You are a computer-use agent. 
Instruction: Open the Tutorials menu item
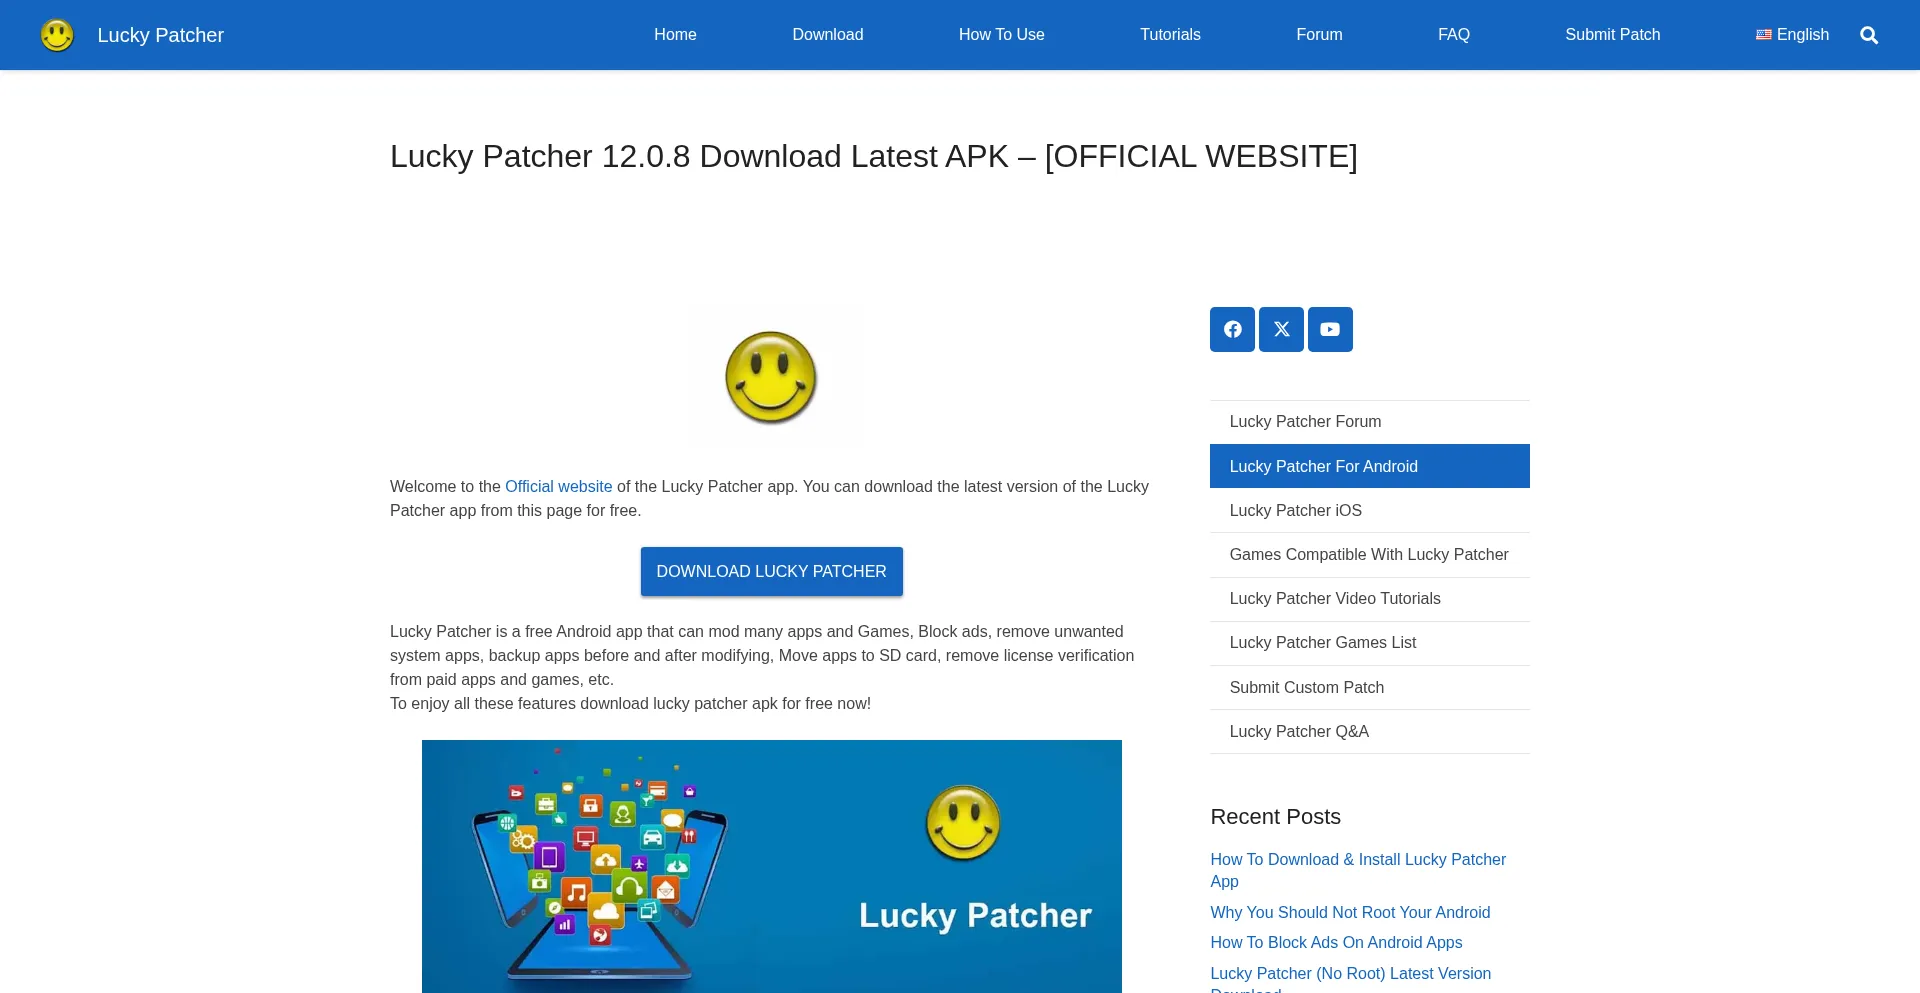[x=1170, y=34]
